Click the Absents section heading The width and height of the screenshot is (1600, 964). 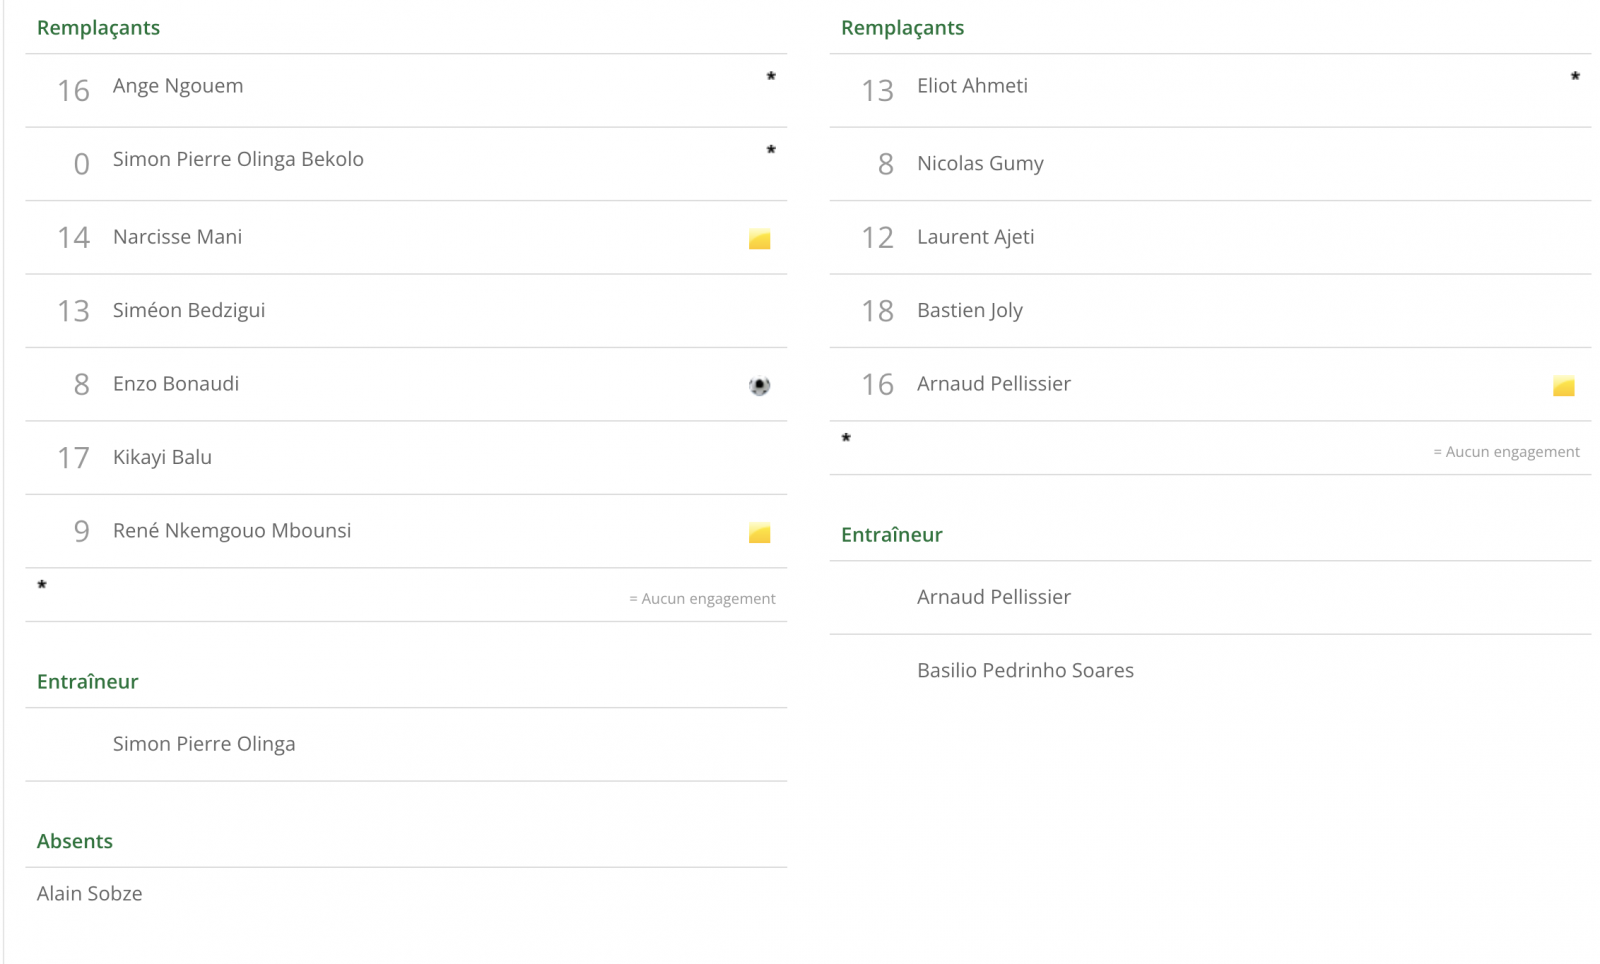click(x=75, y=841)
